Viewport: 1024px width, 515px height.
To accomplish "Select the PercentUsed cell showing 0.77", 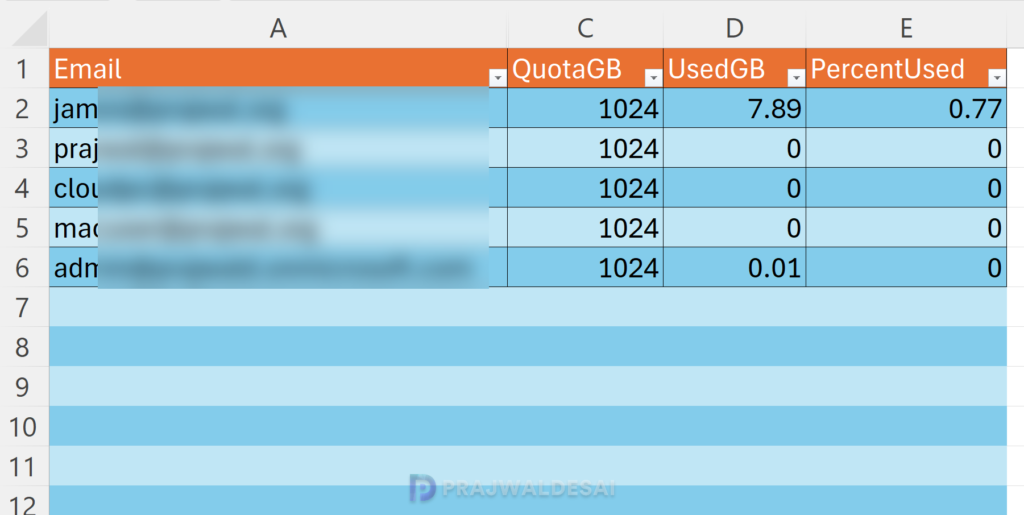I will tap(906, 108).
